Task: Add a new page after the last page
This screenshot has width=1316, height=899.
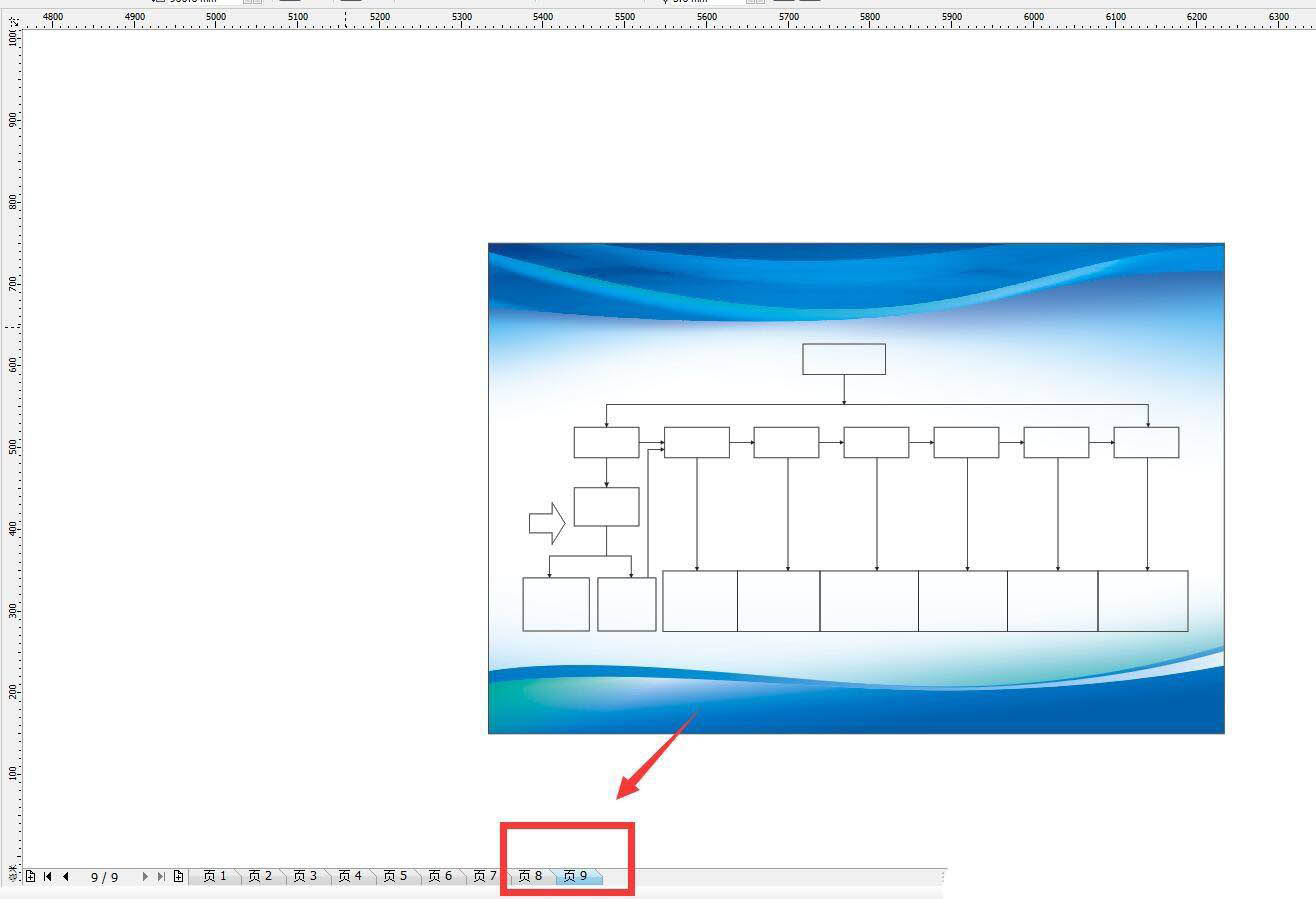Action: [178, 877]
